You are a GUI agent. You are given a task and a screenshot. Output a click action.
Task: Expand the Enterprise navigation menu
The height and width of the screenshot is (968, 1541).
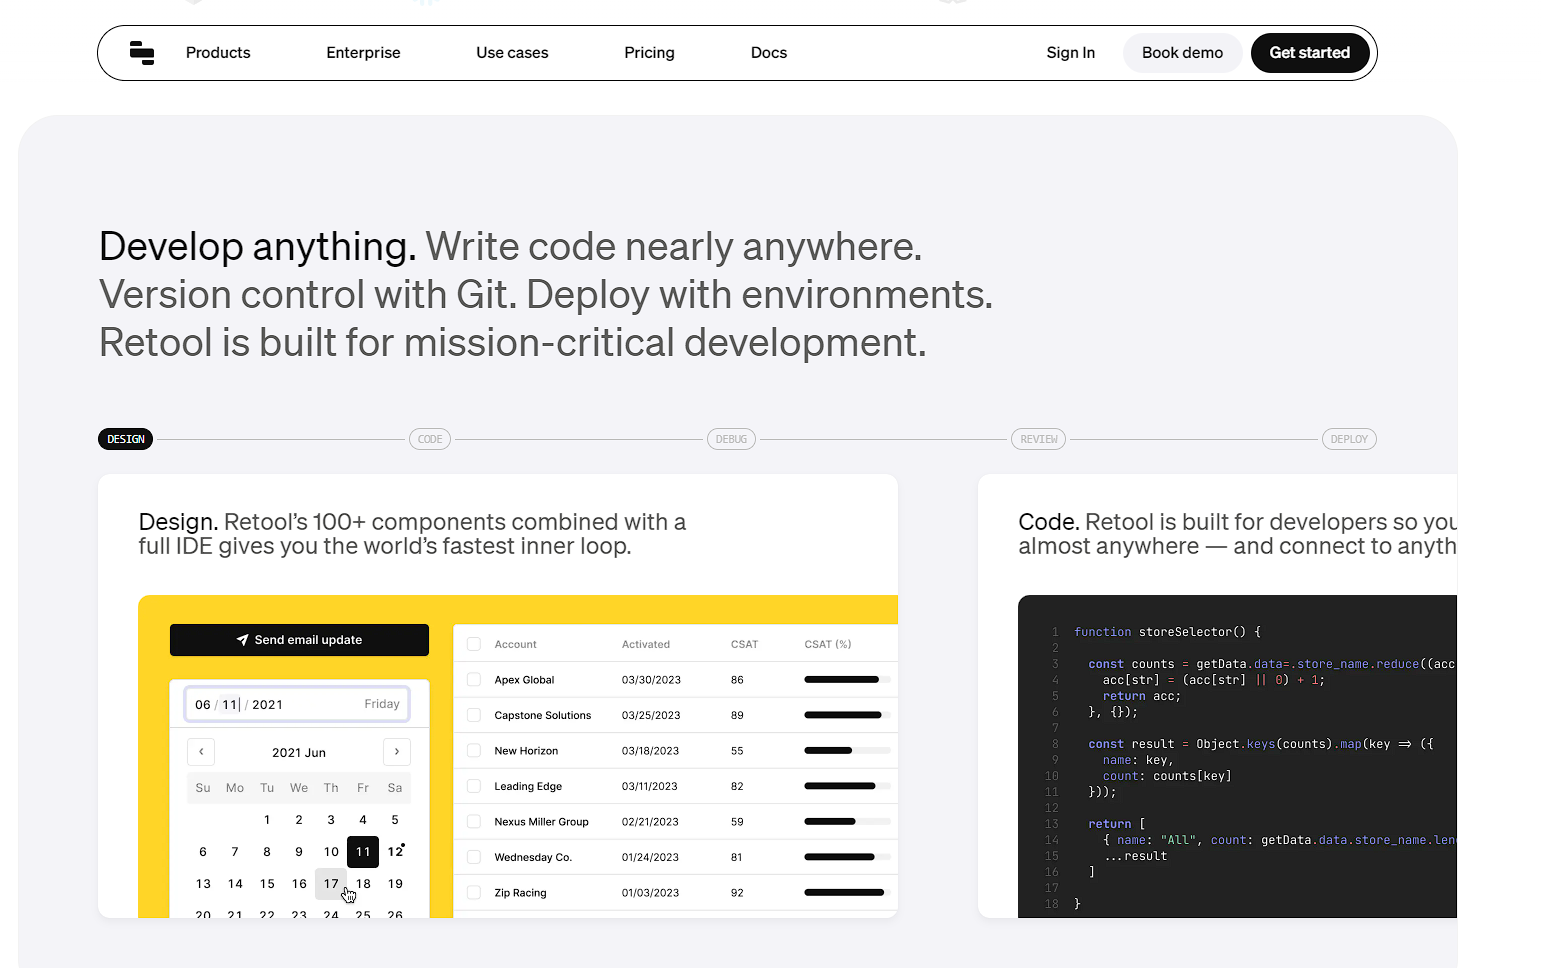(x=363, y=53)
